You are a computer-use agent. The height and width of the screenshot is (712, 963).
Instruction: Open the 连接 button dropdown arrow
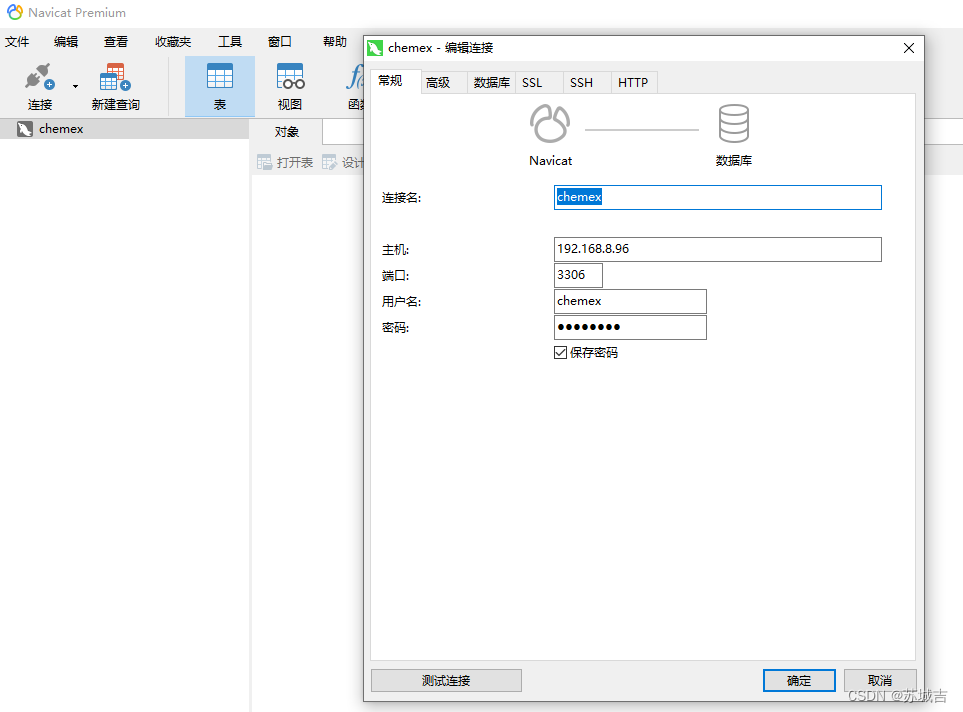tap(74, 84)
